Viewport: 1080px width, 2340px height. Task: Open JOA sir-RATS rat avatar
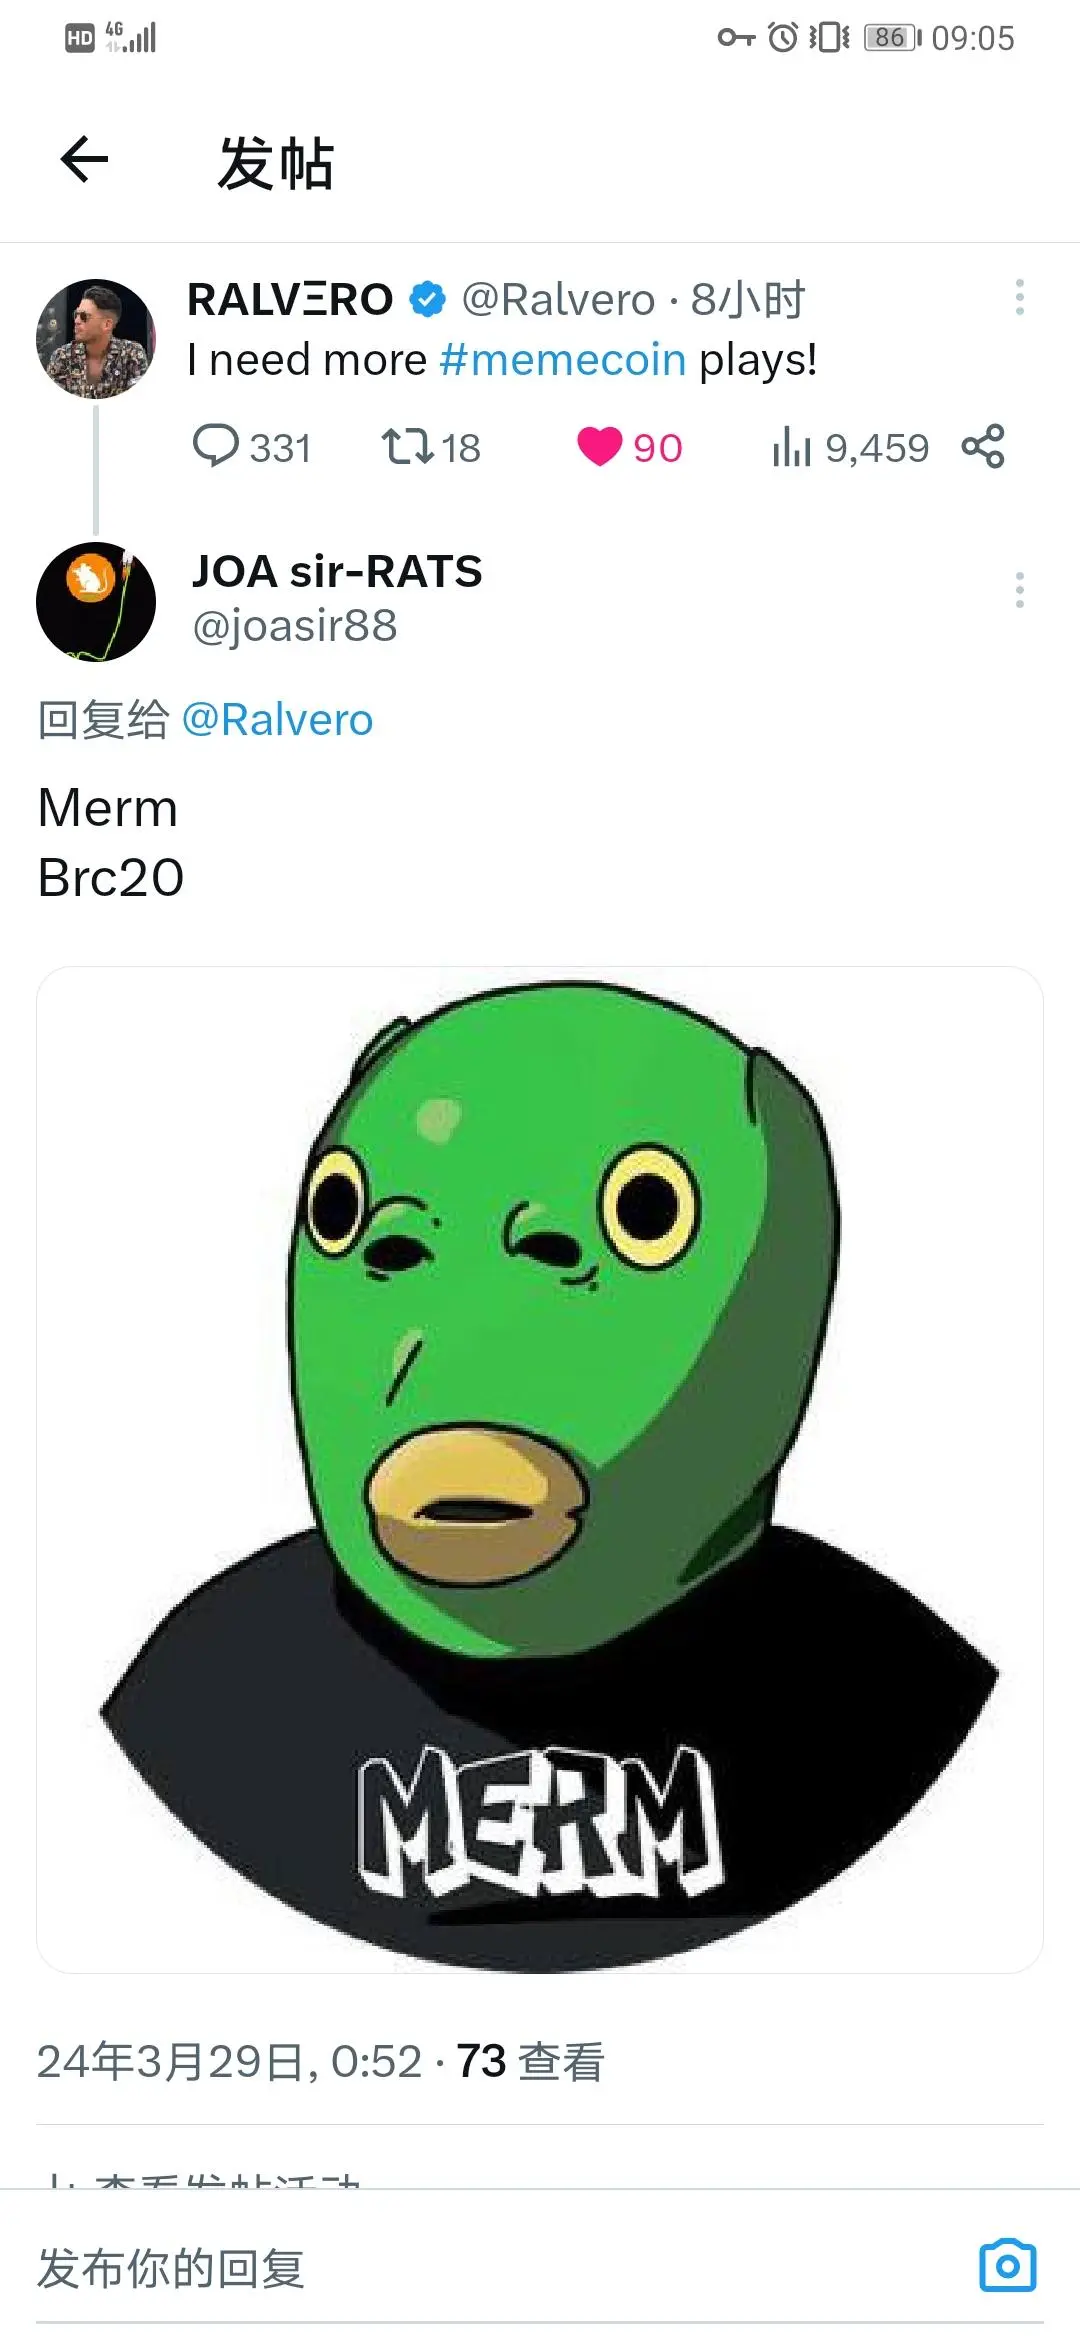(x=96, y=602)
